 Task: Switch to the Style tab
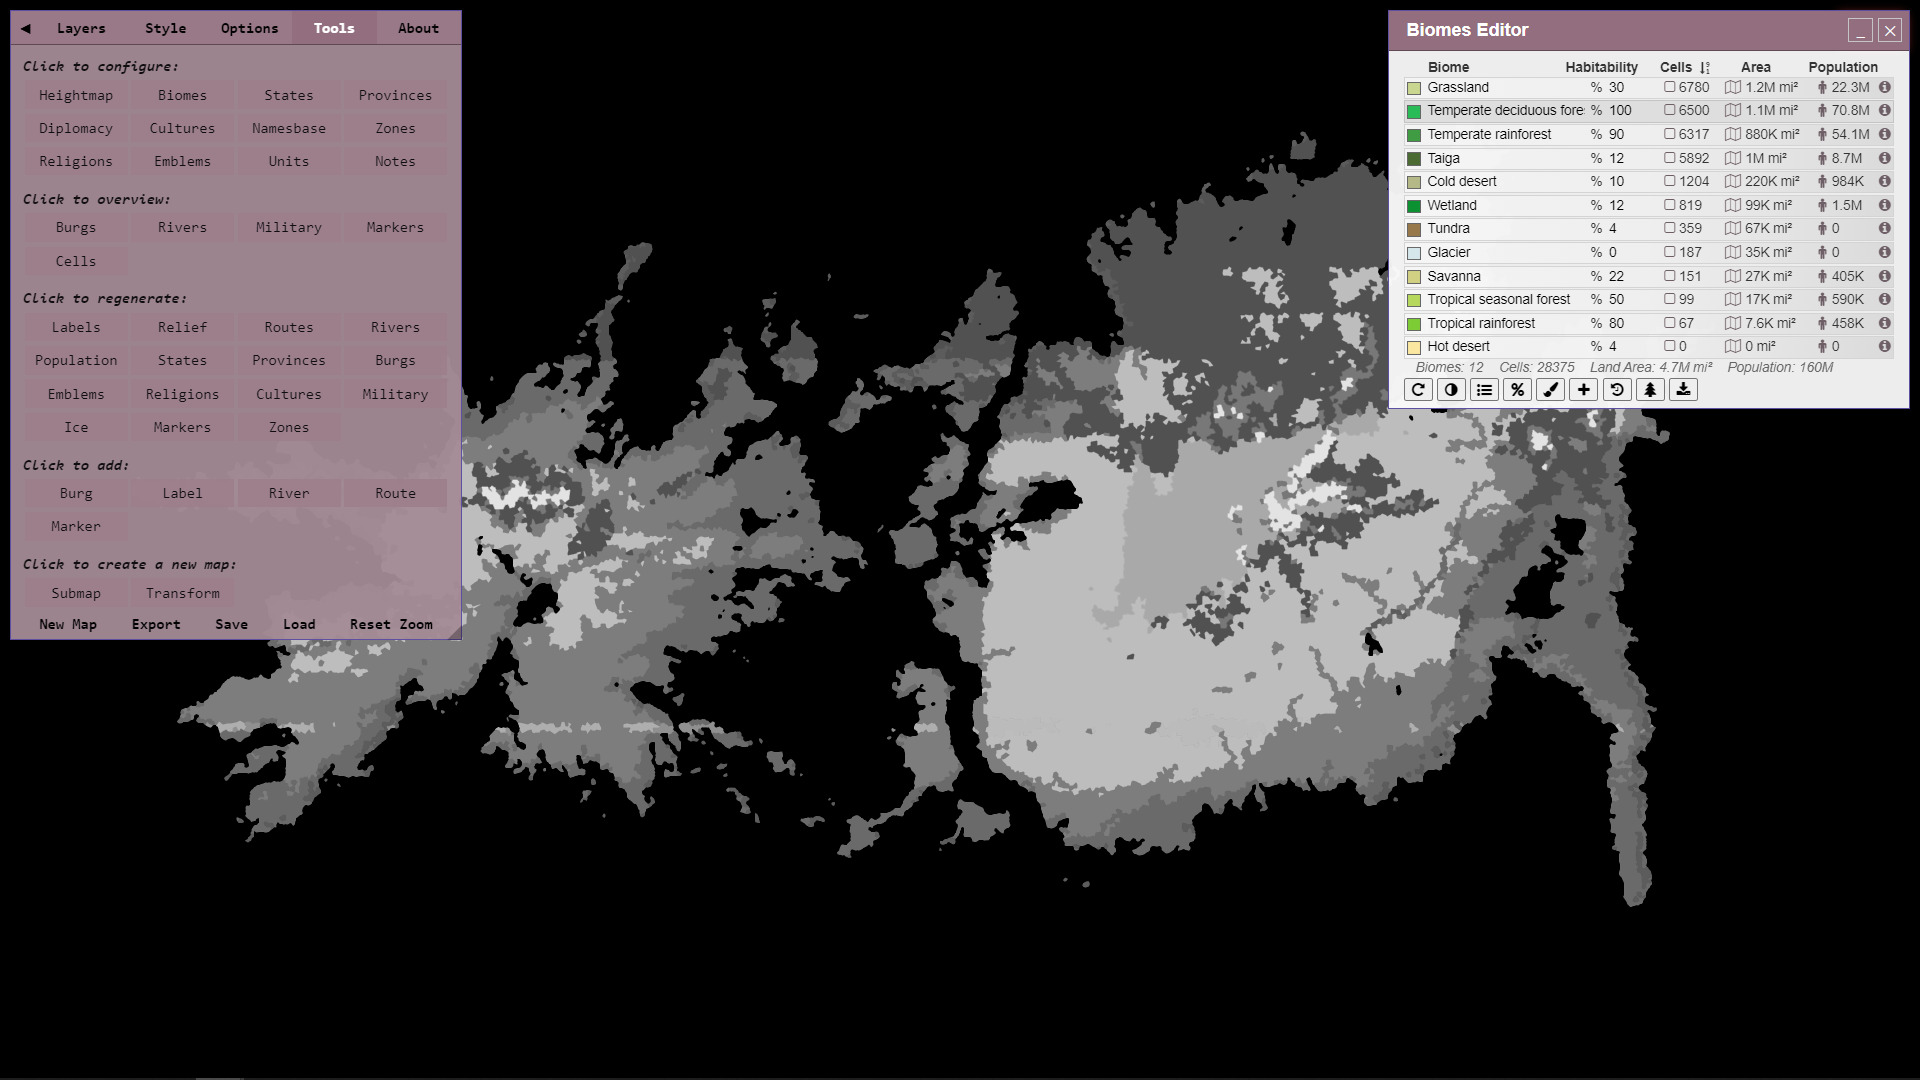(165, 28)
